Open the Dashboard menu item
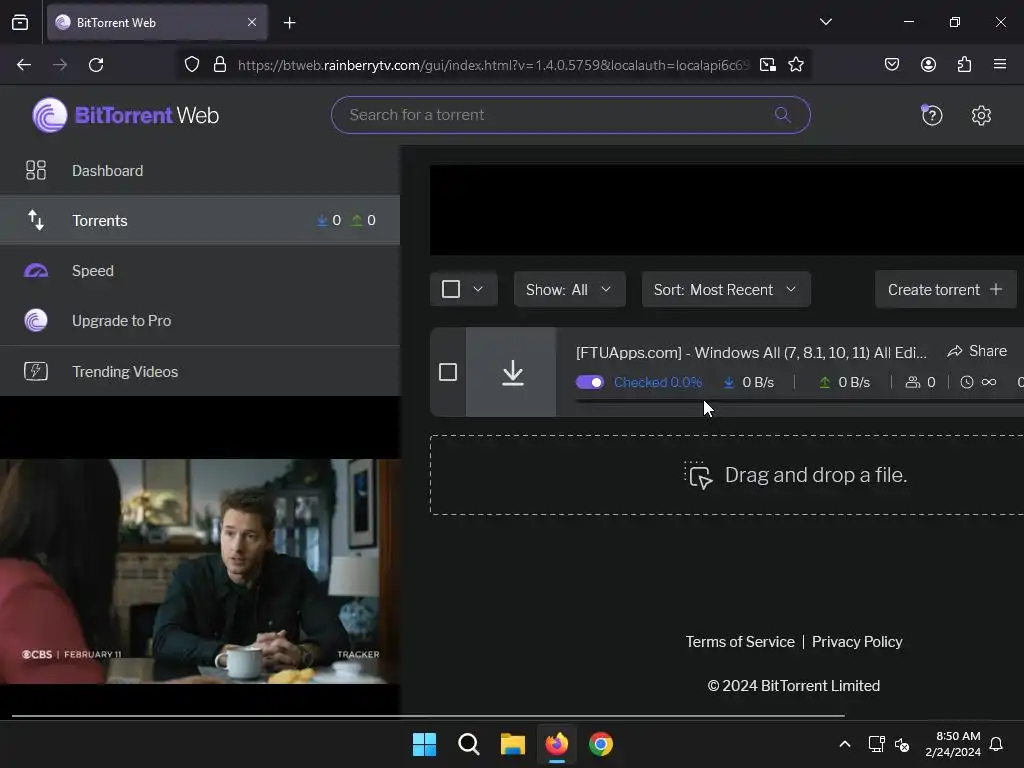The height and width of the screenshot is (768, 1024). click(200, 170)
